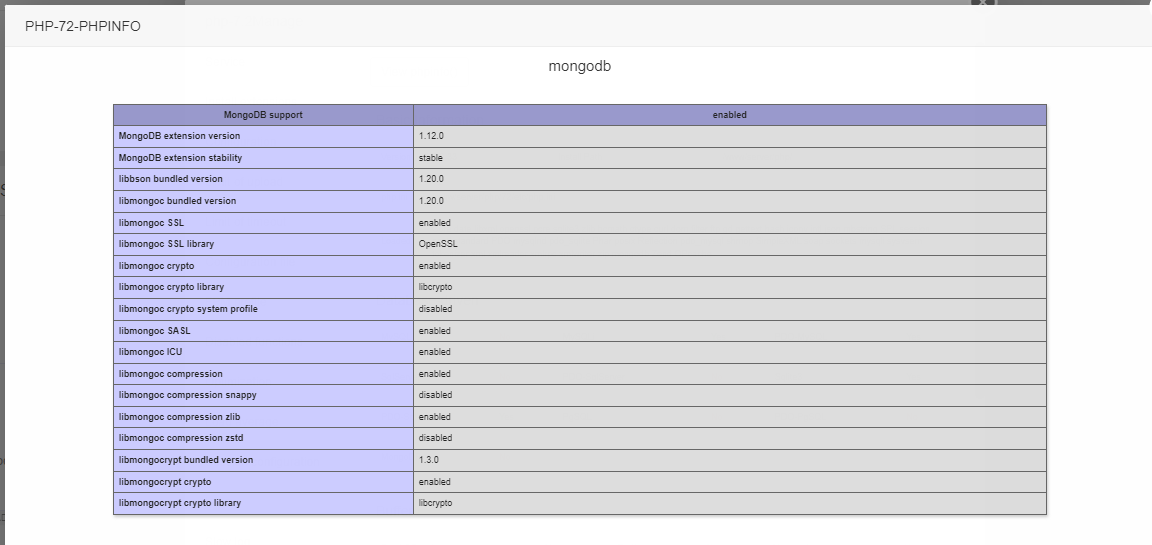
Task: Select disabled value for crypto system profile
Action: tap(730, 309)
